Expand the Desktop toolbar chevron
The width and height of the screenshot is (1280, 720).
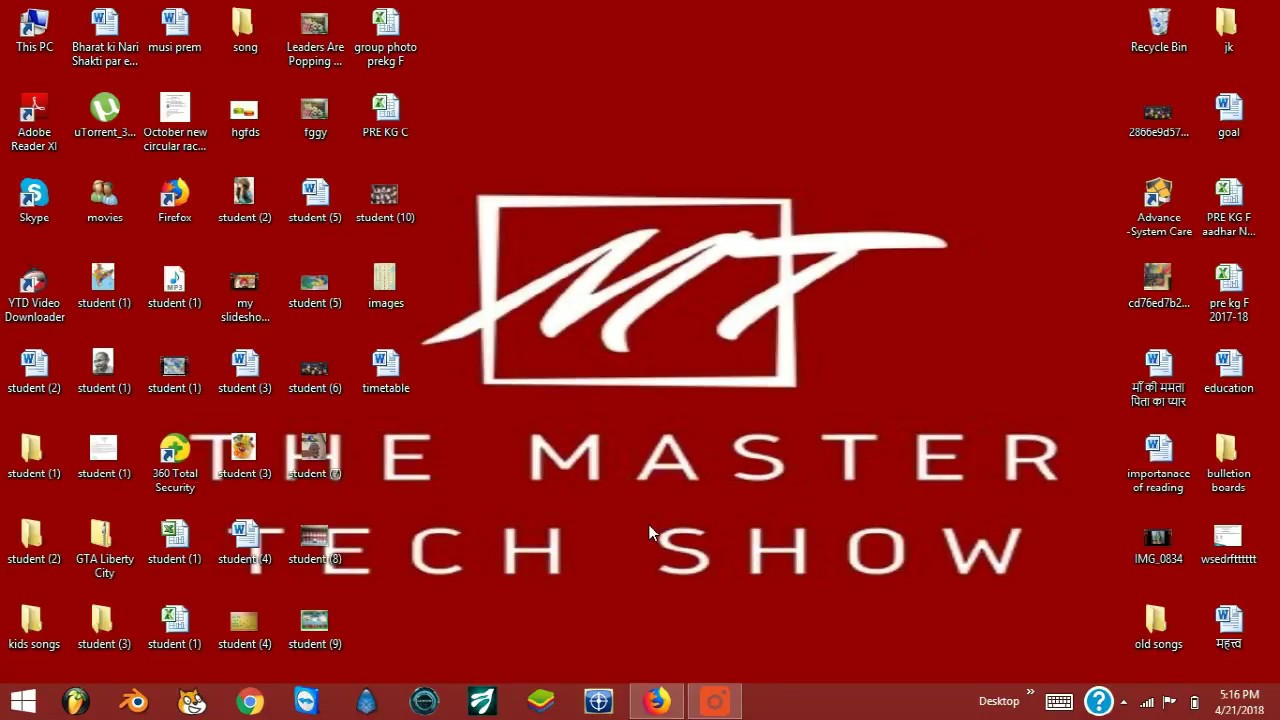tap(1030, 692)
